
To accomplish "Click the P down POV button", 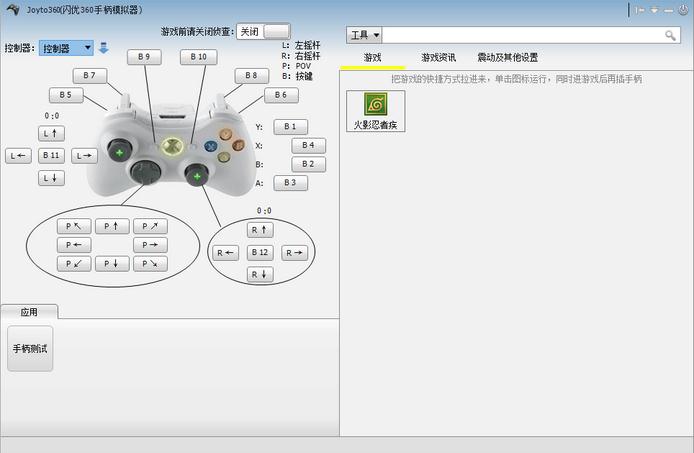I will 112,263.
